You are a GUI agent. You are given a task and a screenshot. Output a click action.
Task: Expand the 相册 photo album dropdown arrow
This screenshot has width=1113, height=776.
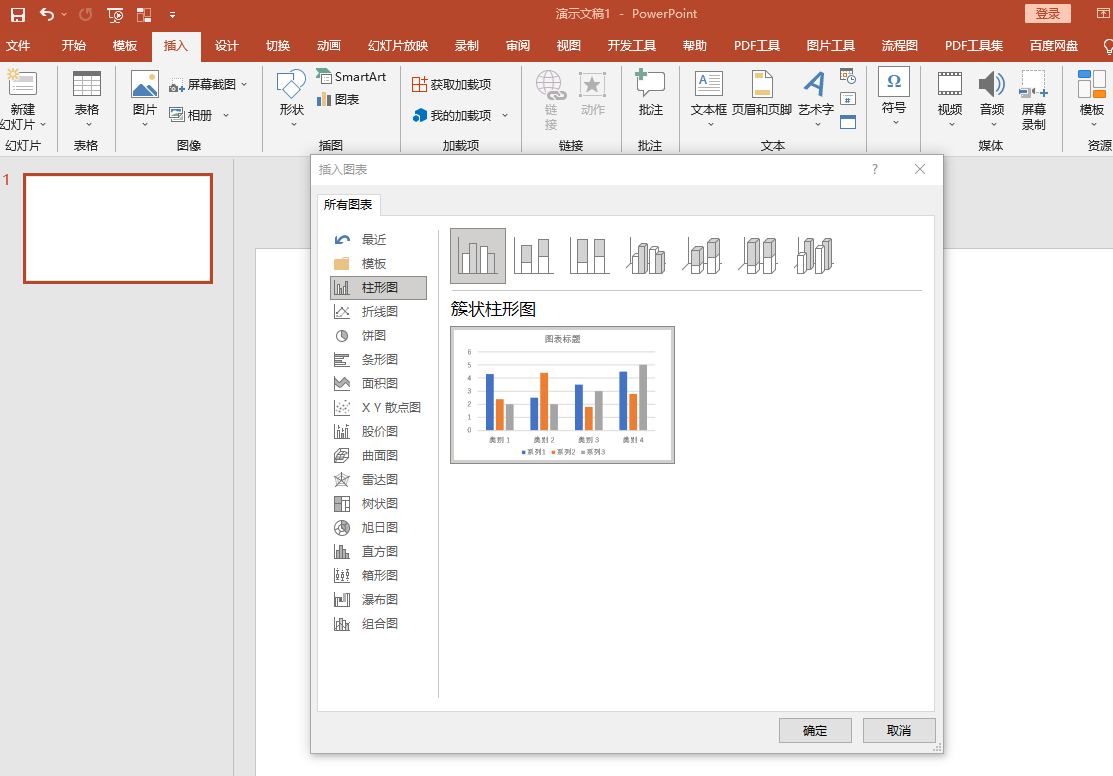click(x=226, y=115)
